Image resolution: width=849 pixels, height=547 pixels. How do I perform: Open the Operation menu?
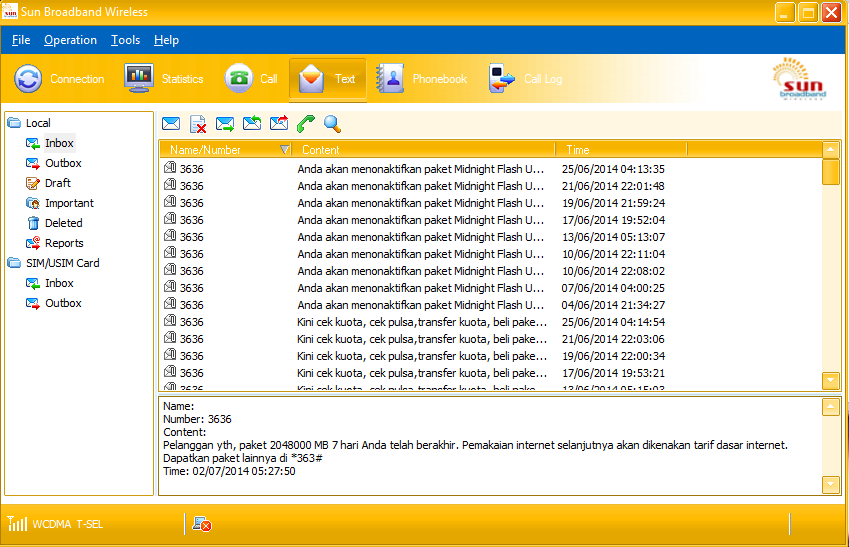pos(70,40)
